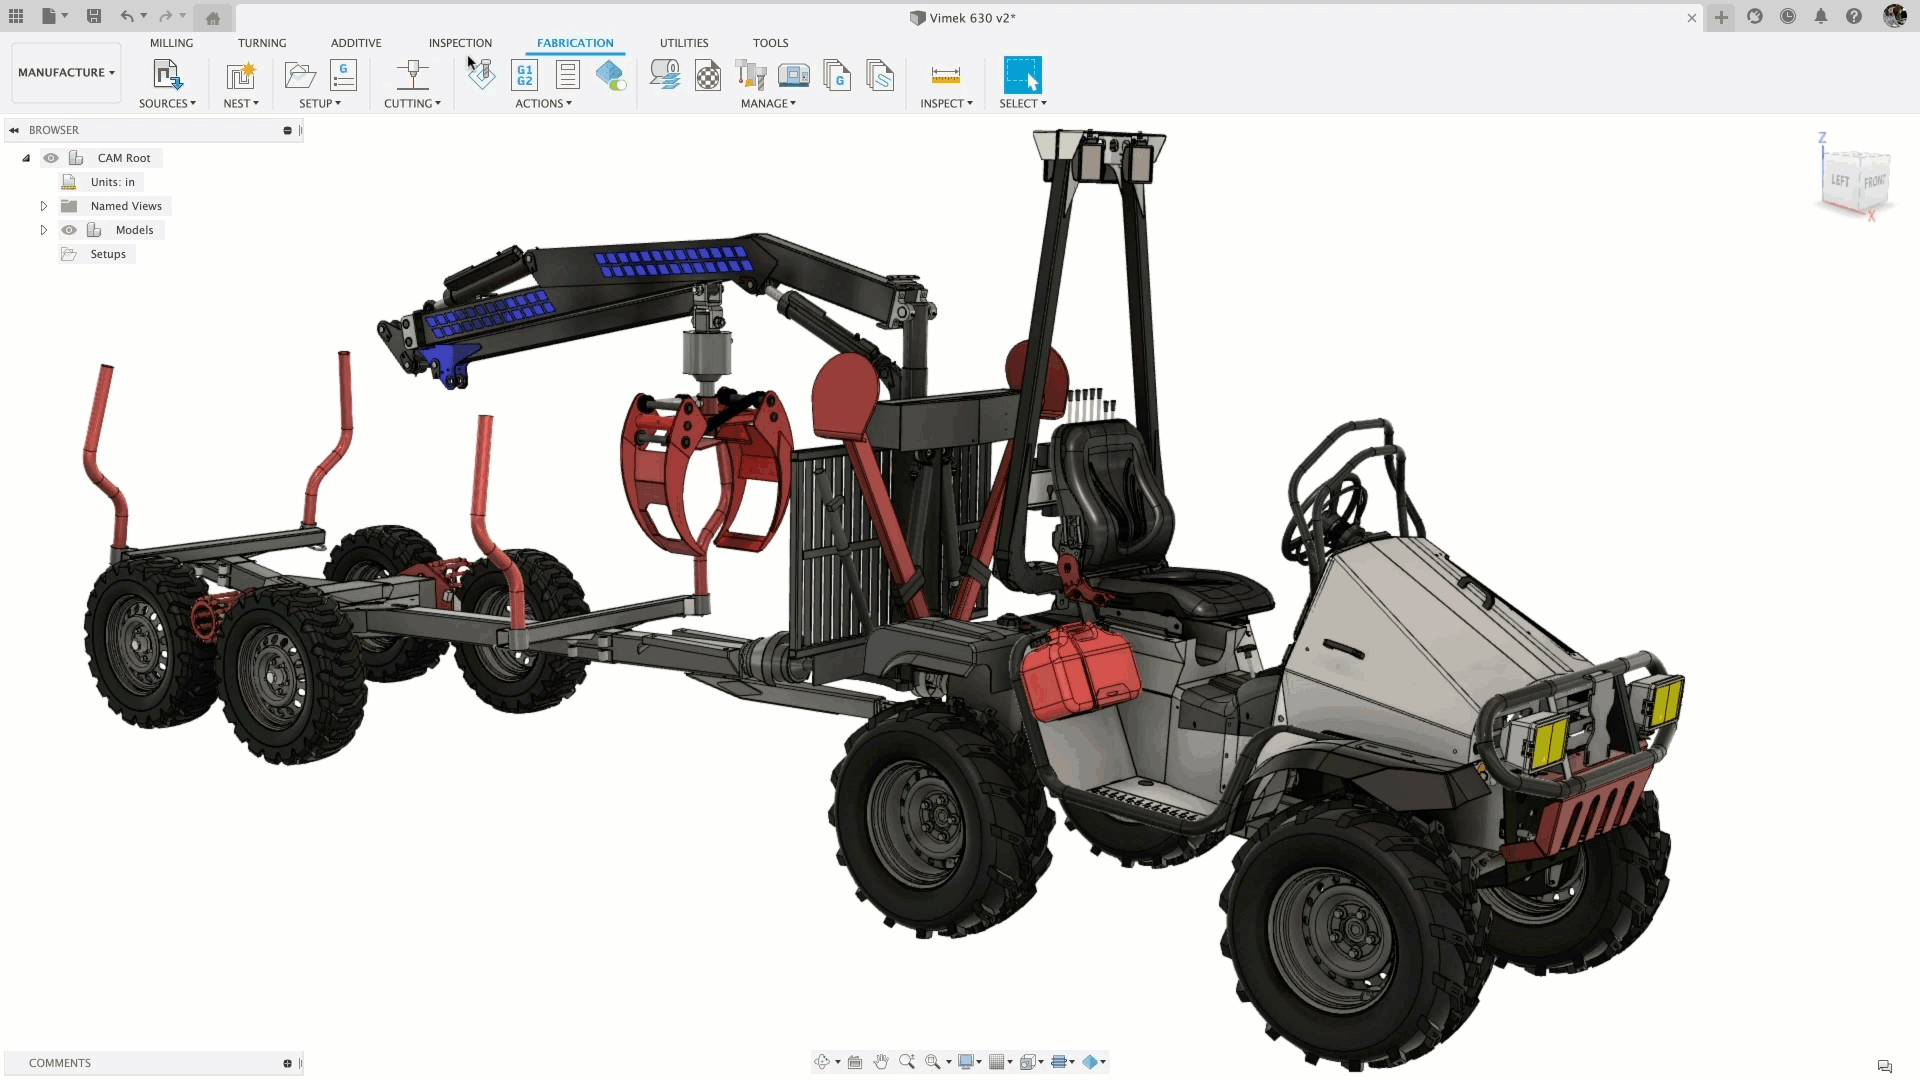1920x1080 pixels.
Task: Hide the Models node via eye icon
Action: click(x=69, y=230)
